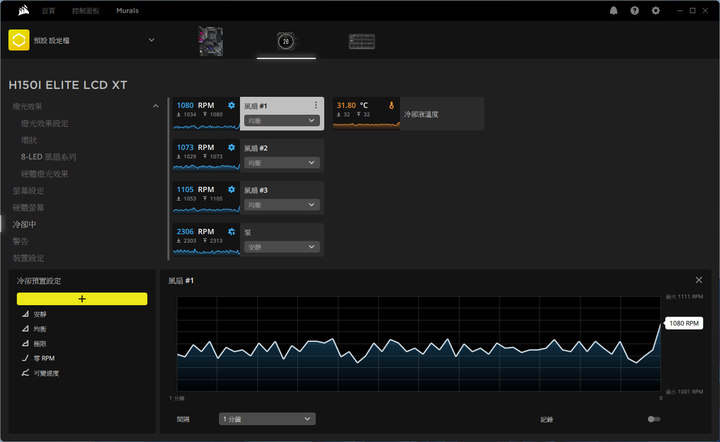Close the 風扇 #1 graph panel

point(699,280)
